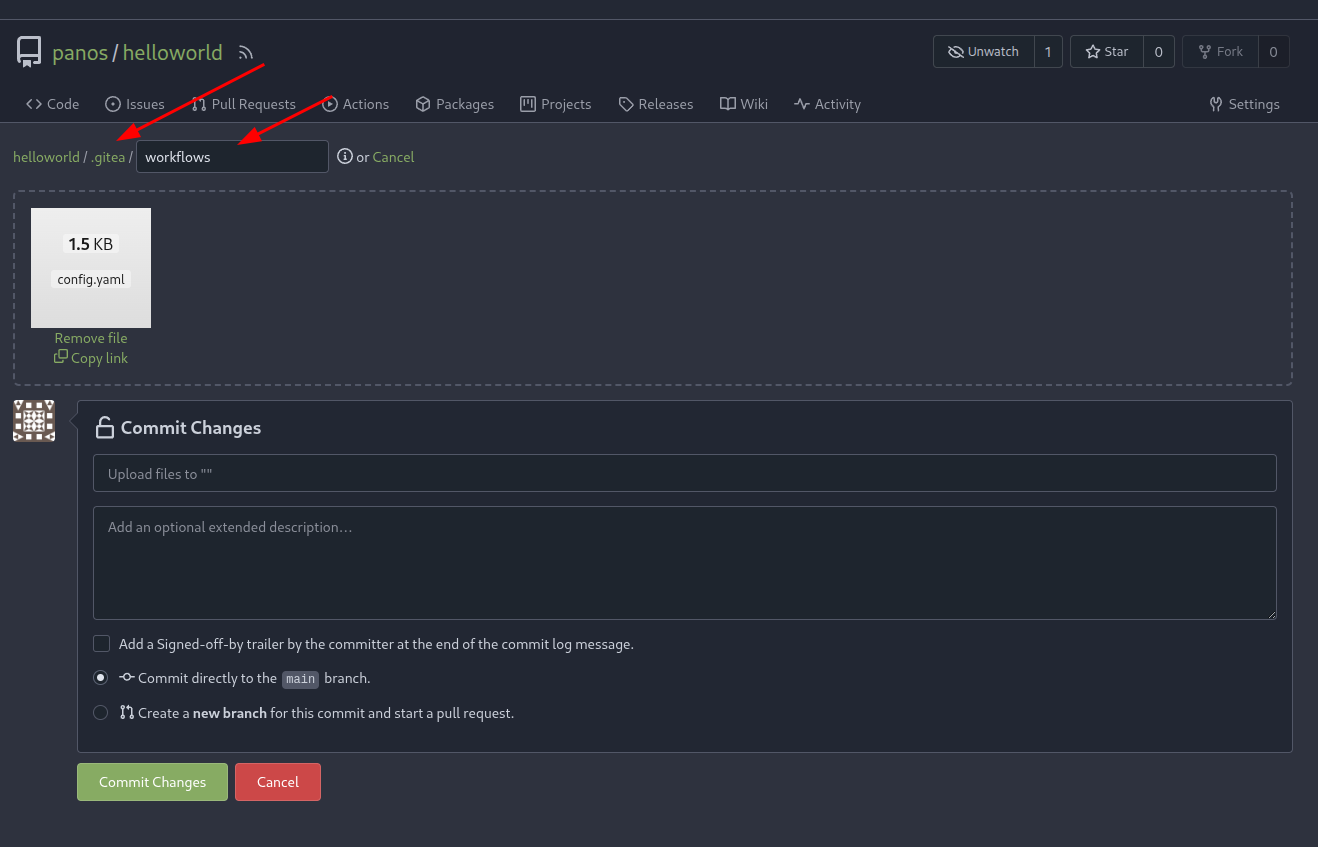Click the commit message field

point(684,473)
